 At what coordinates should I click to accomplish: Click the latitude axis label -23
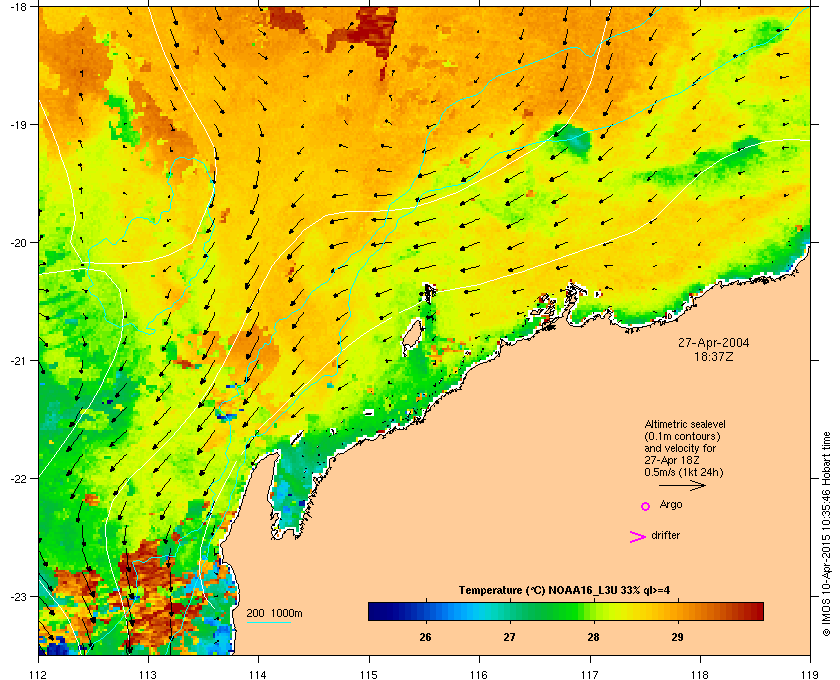pos(18,596)
